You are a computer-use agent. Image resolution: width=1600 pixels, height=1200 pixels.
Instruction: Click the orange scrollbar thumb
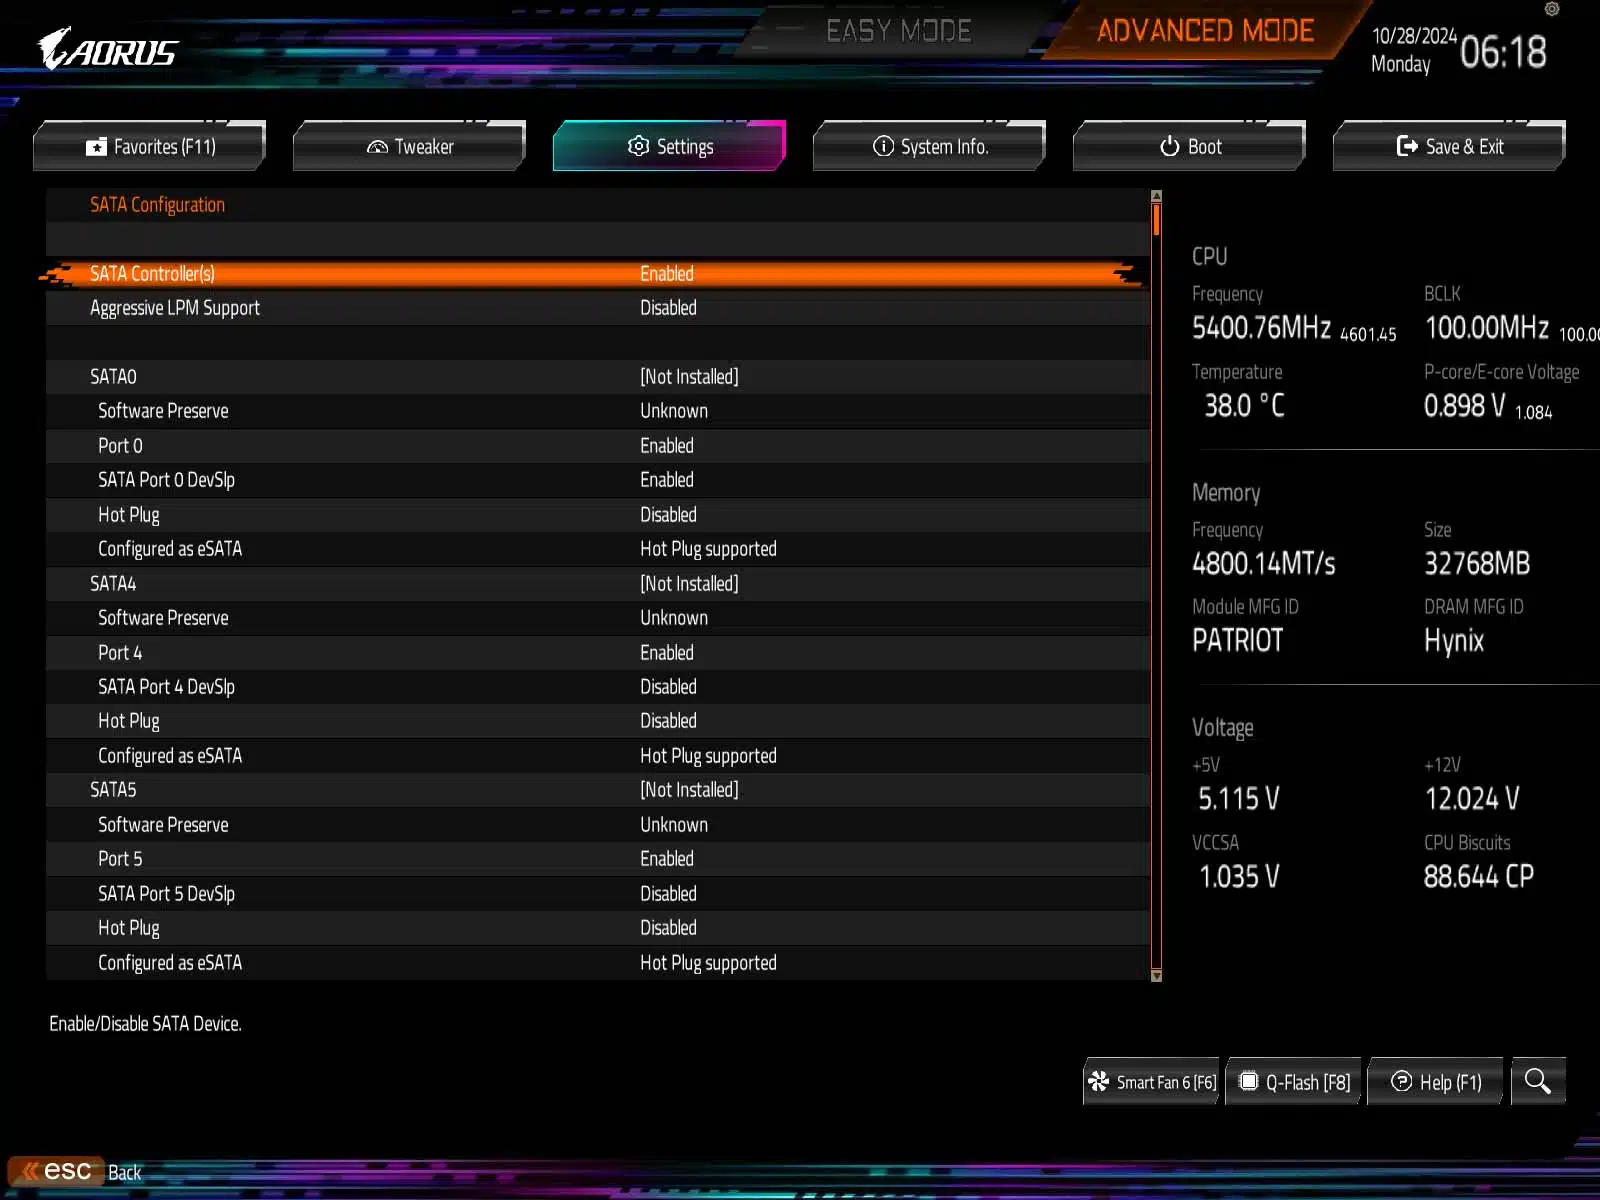click(x=1156, y=220)
